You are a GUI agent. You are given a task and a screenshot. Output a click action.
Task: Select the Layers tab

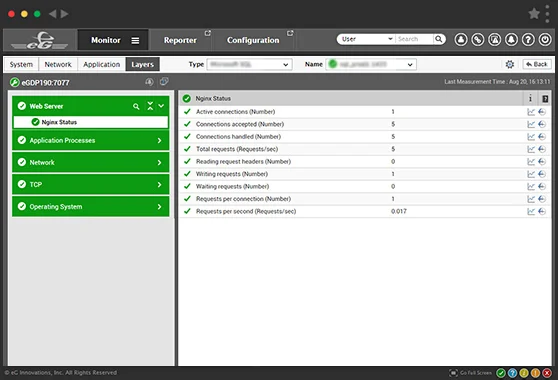tap(142, 64)
